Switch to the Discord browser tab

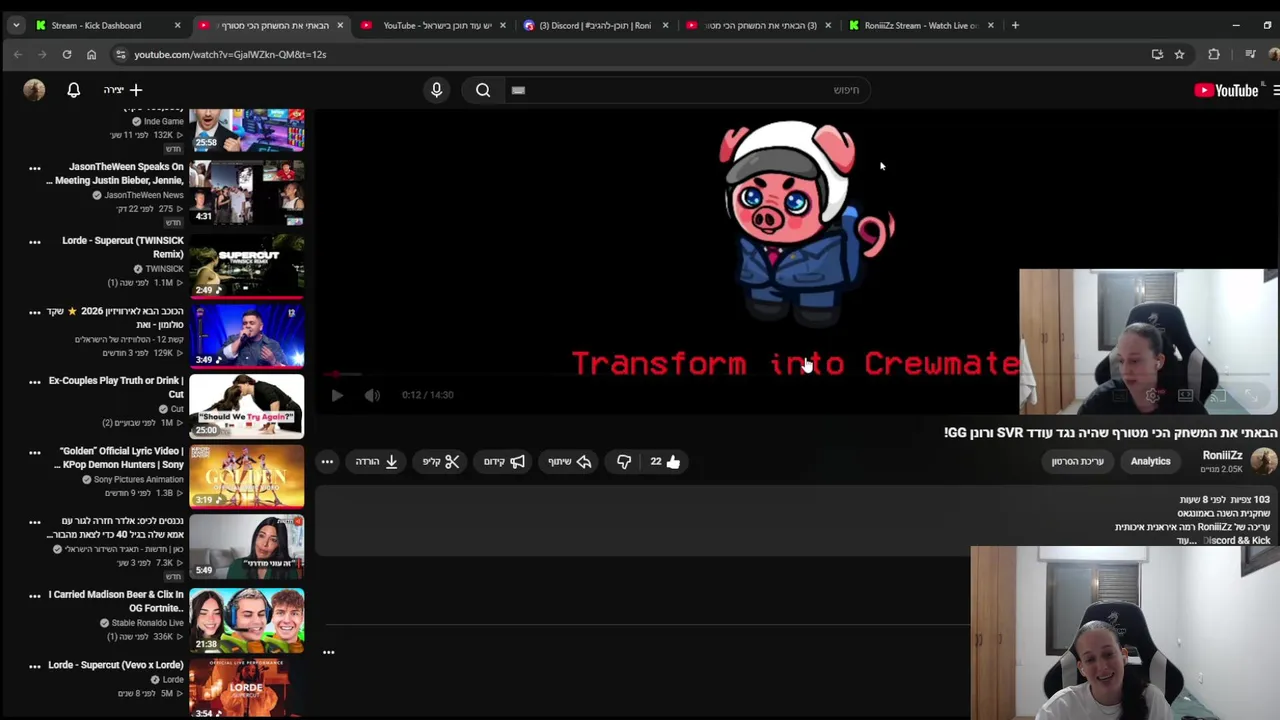594,25
